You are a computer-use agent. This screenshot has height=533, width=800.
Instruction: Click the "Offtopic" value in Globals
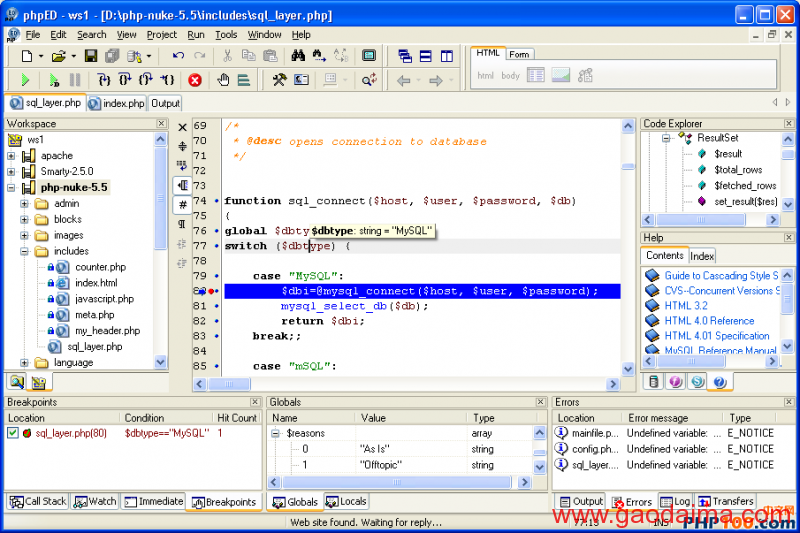(x=381, y=465)
